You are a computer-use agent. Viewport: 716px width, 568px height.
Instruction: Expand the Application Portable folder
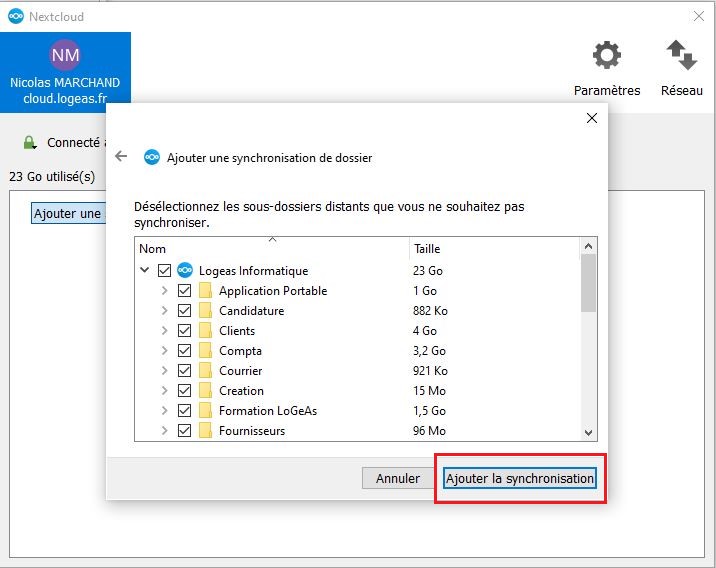click(165, 291)
